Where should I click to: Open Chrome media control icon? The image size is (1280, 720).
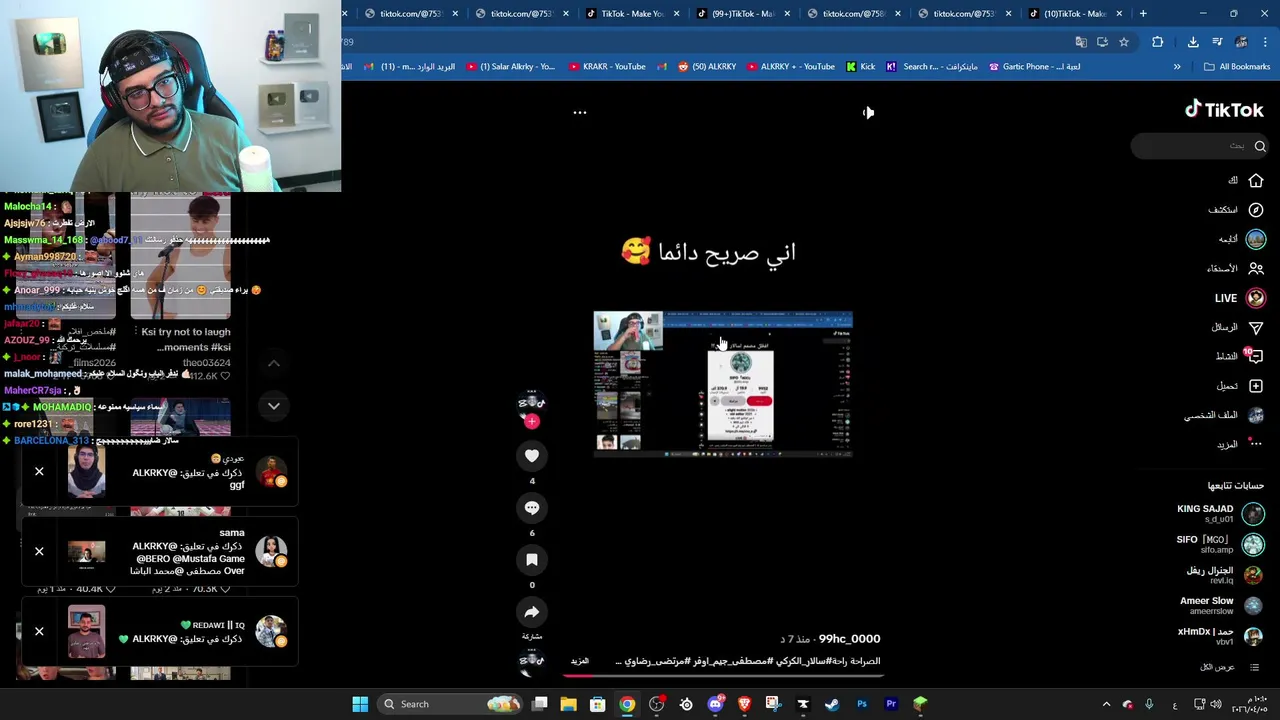(1217, 42)
